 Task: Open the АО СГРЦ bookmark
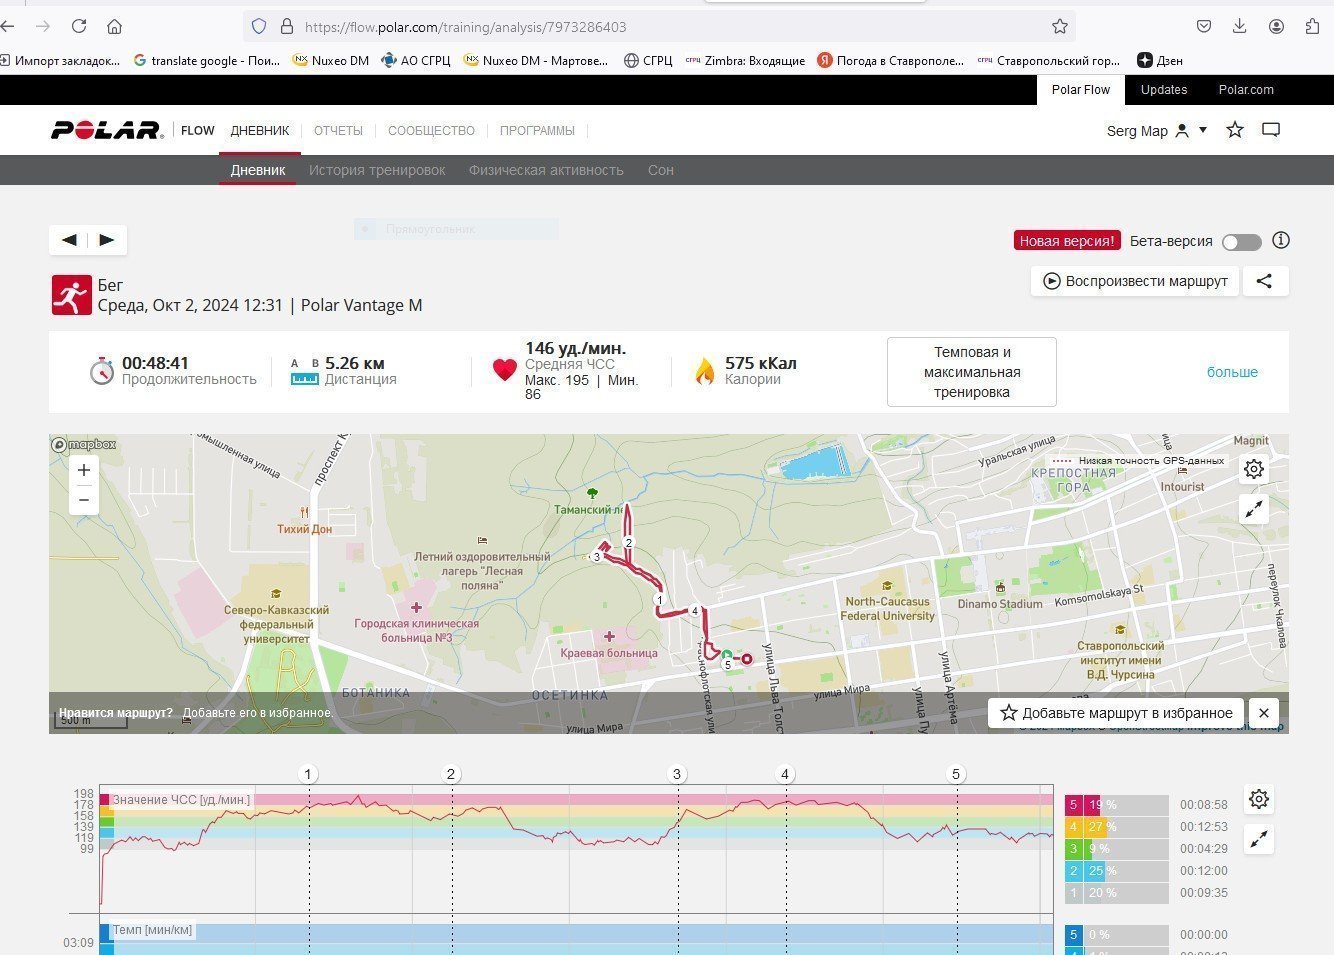click(x=416, y=60)
